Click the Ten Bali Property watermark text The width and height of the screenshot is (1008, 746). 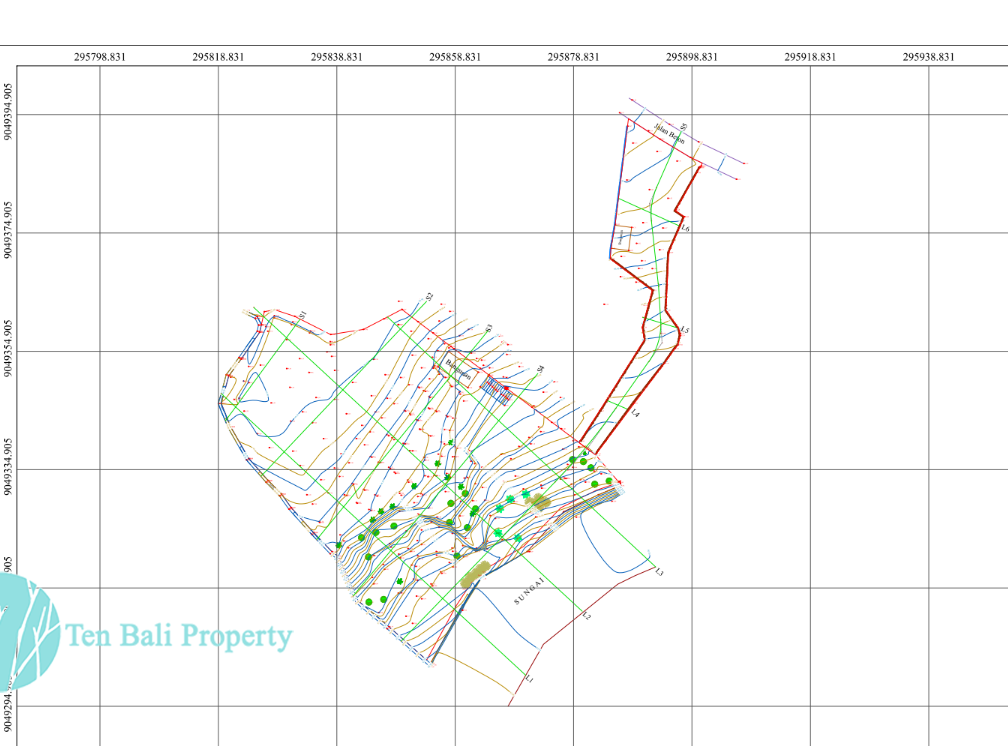click(179, 635)
